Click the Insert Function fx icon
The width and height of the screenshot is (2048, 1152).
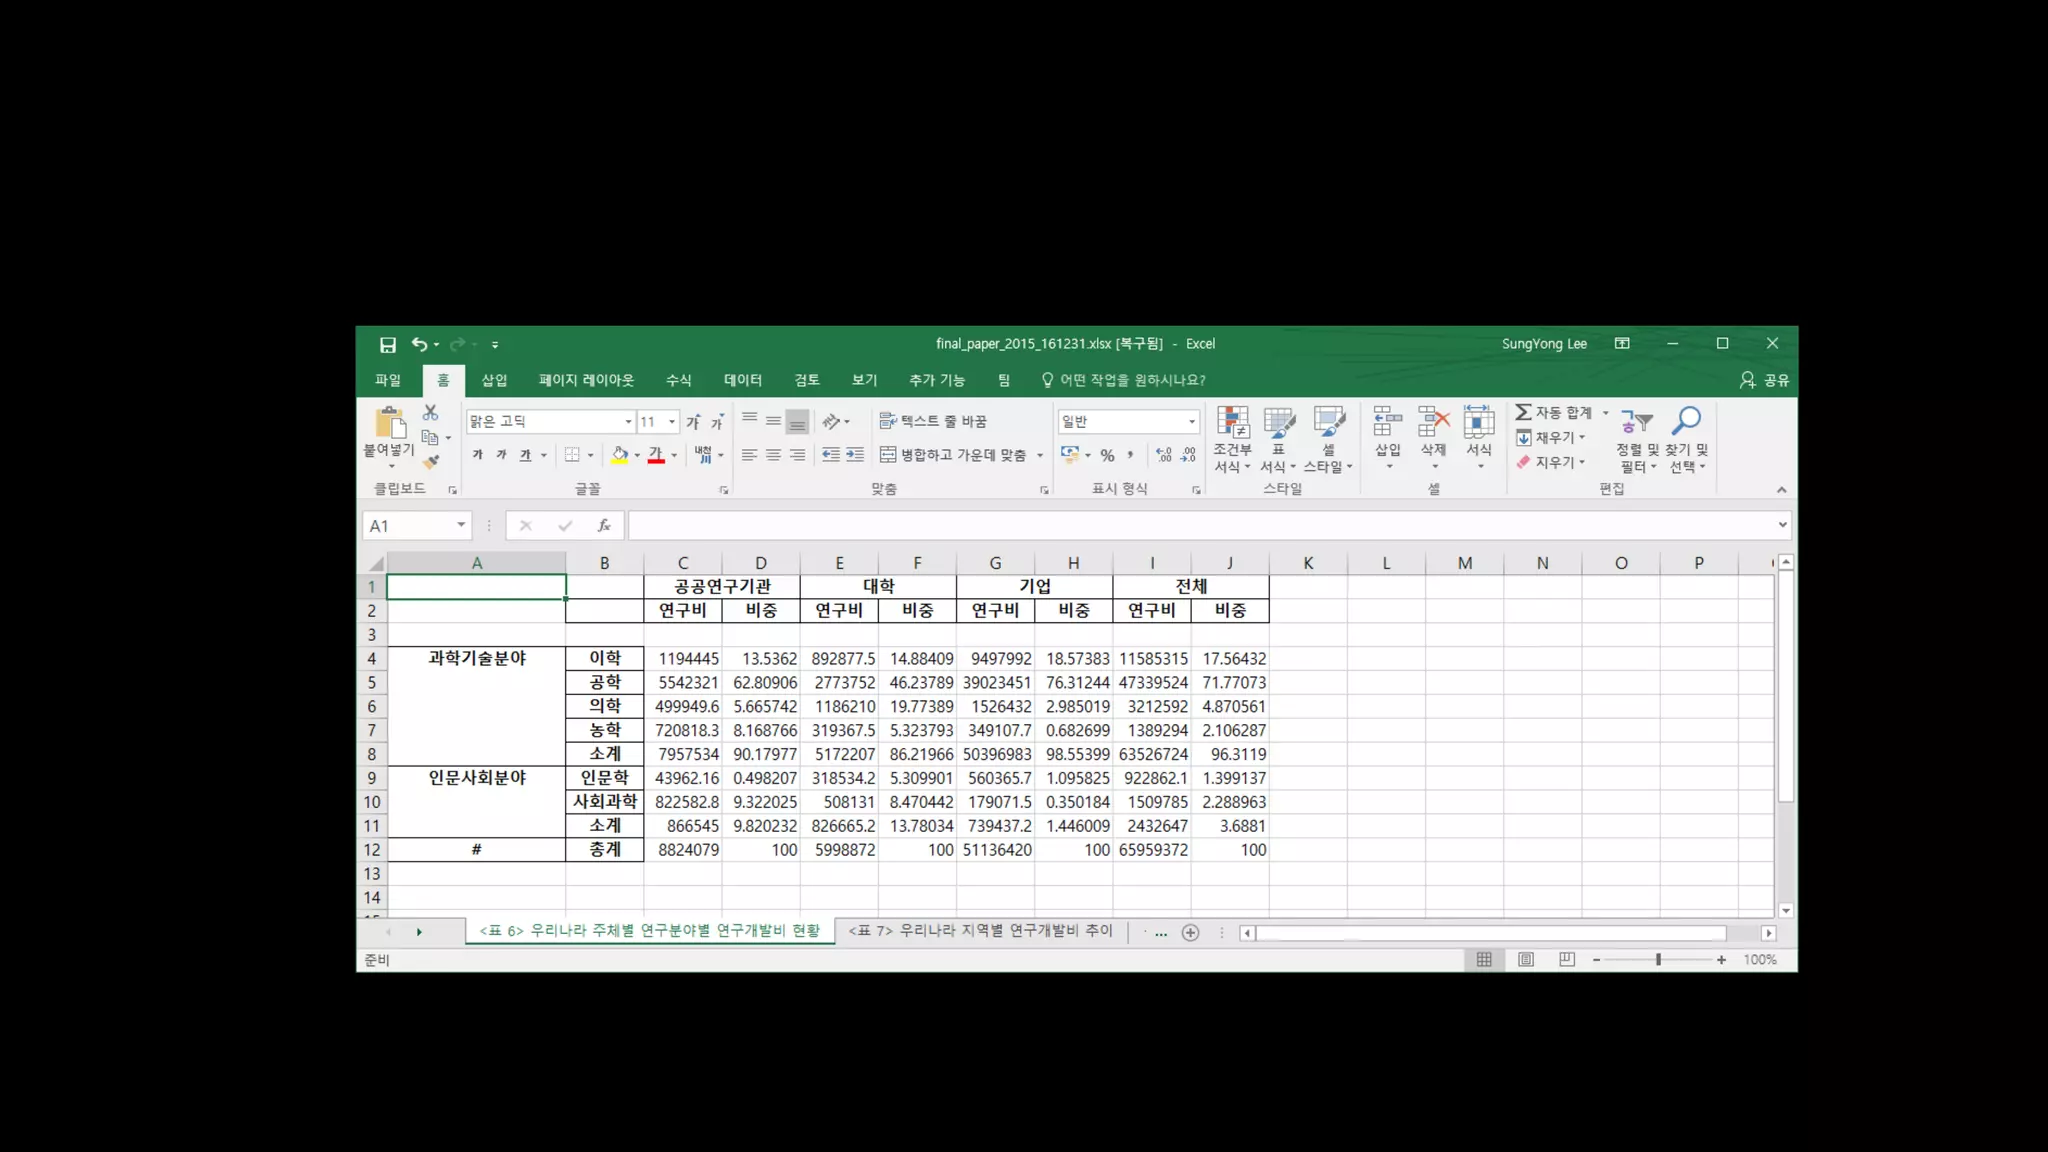(x=604, y=526)
